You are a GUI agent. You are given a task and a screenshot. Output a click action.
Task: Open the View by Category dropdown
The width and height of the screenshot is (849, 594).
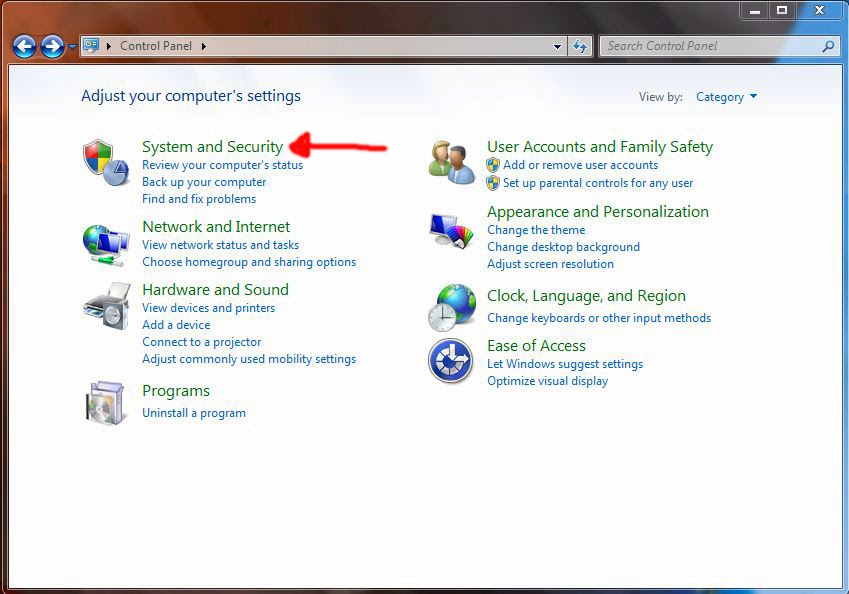(726, 97)
